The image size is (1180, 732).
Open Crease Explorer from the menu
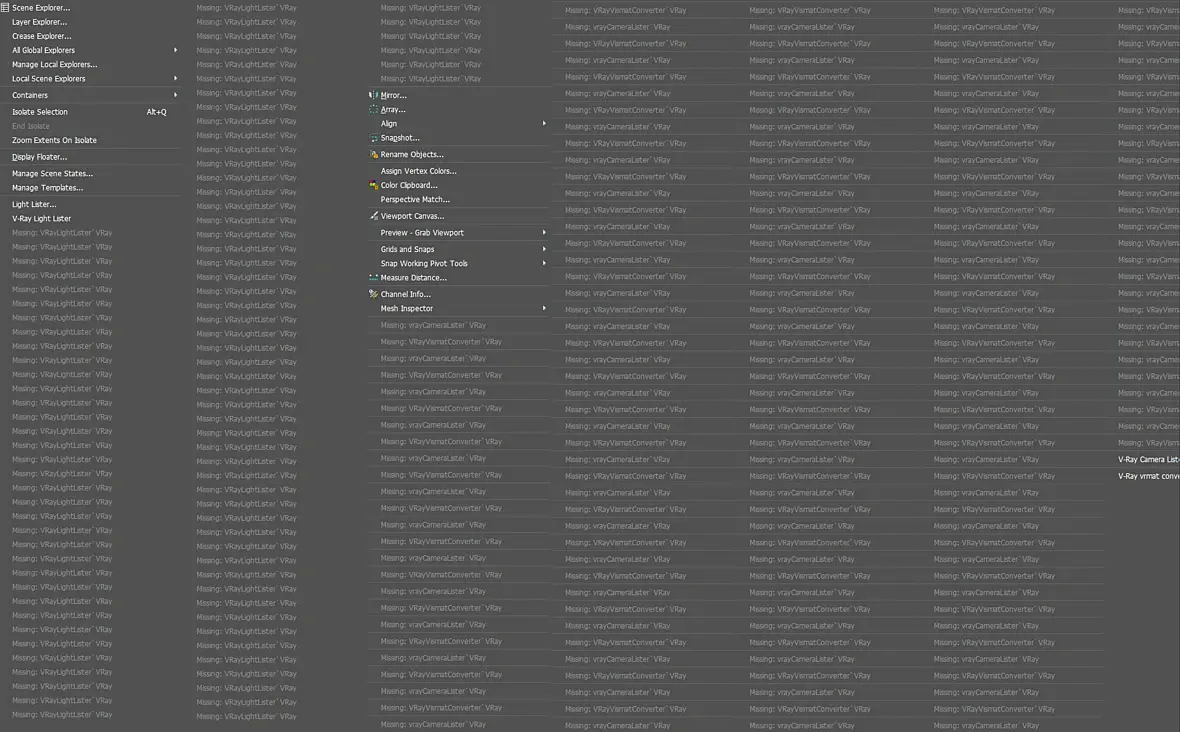[41, 36]
